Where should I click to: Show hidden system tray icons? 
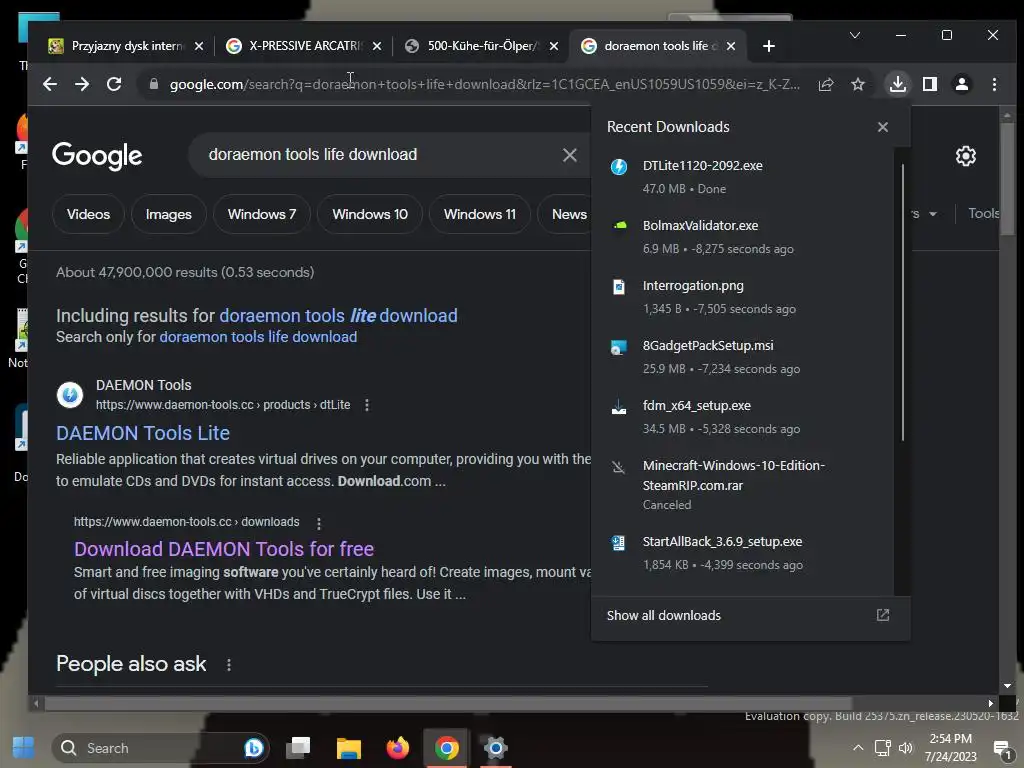(x=858, y=748)
